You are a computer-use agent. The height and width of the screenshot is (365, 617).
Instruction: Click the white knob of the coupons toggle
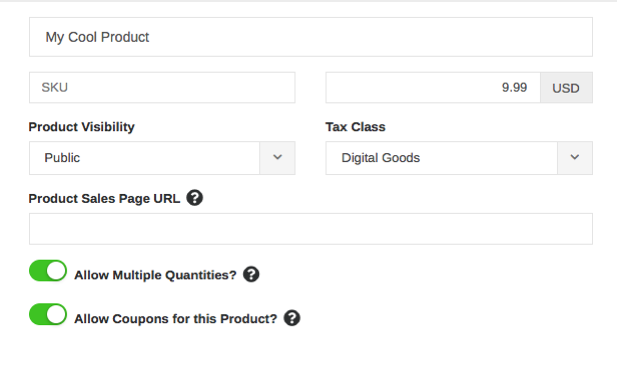(56, 314)
